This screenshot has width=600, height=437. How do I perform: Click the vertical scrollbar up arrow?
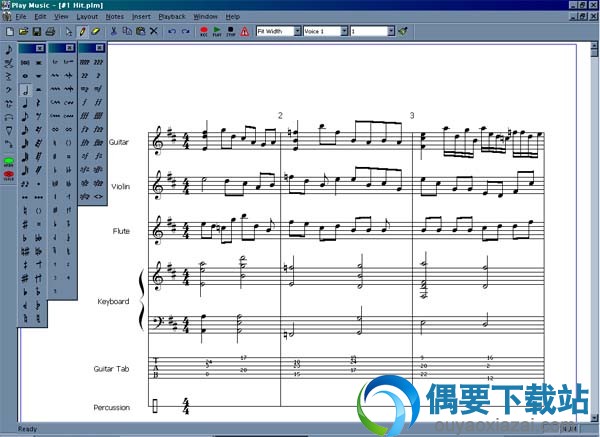[594, 46]
